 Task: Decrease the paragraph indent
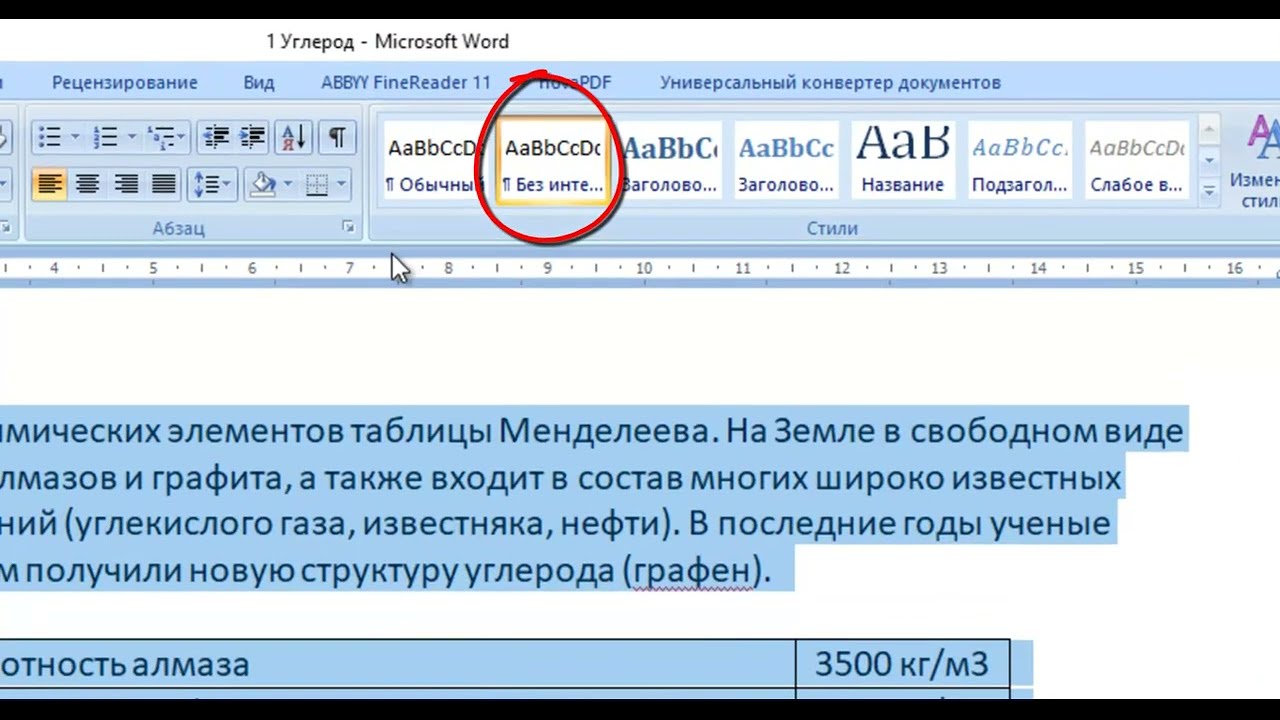(216, 137)
